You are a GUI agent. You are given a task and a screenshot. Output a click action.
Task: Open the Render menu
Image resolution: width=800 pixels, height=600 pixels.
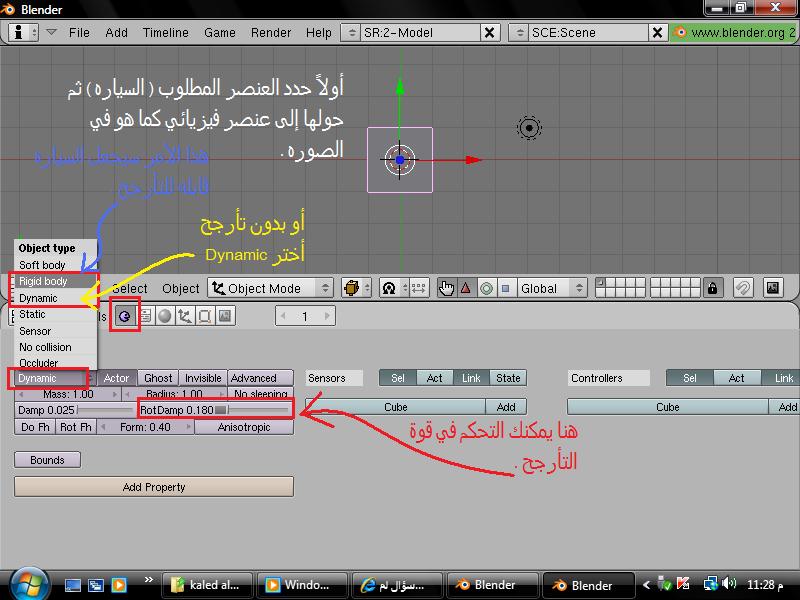point(270,33)
